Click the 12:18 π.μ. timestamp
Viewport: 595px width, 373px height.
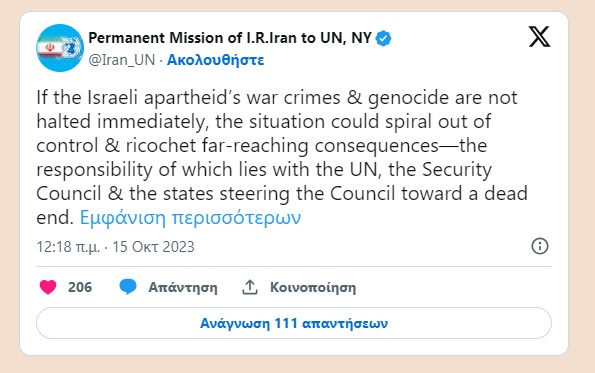click(x=68, y=247)
